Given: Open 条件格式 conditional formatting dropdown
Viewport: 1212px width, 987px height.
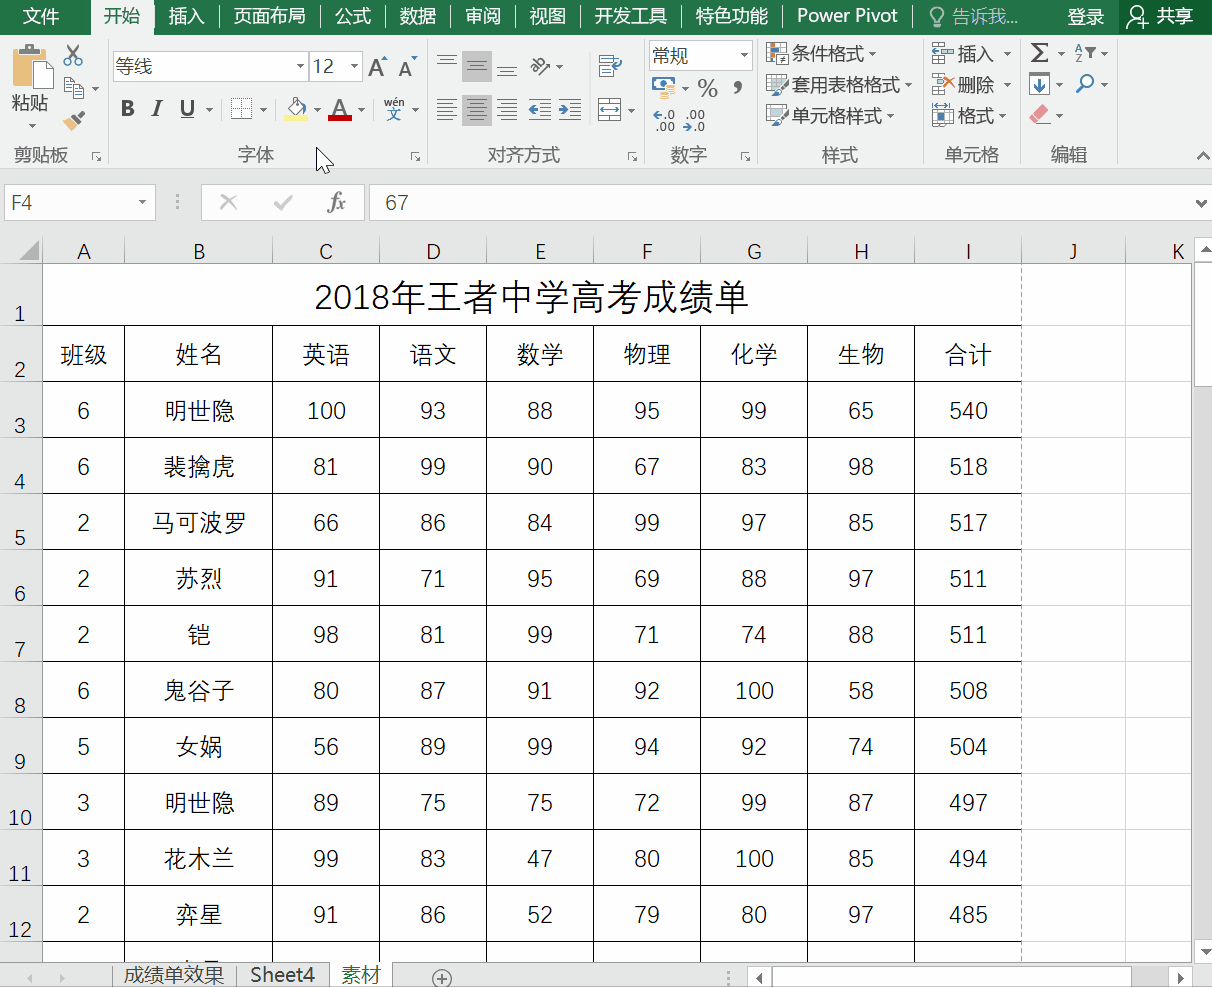Looking at the screenshot, I should pos(821,53).
